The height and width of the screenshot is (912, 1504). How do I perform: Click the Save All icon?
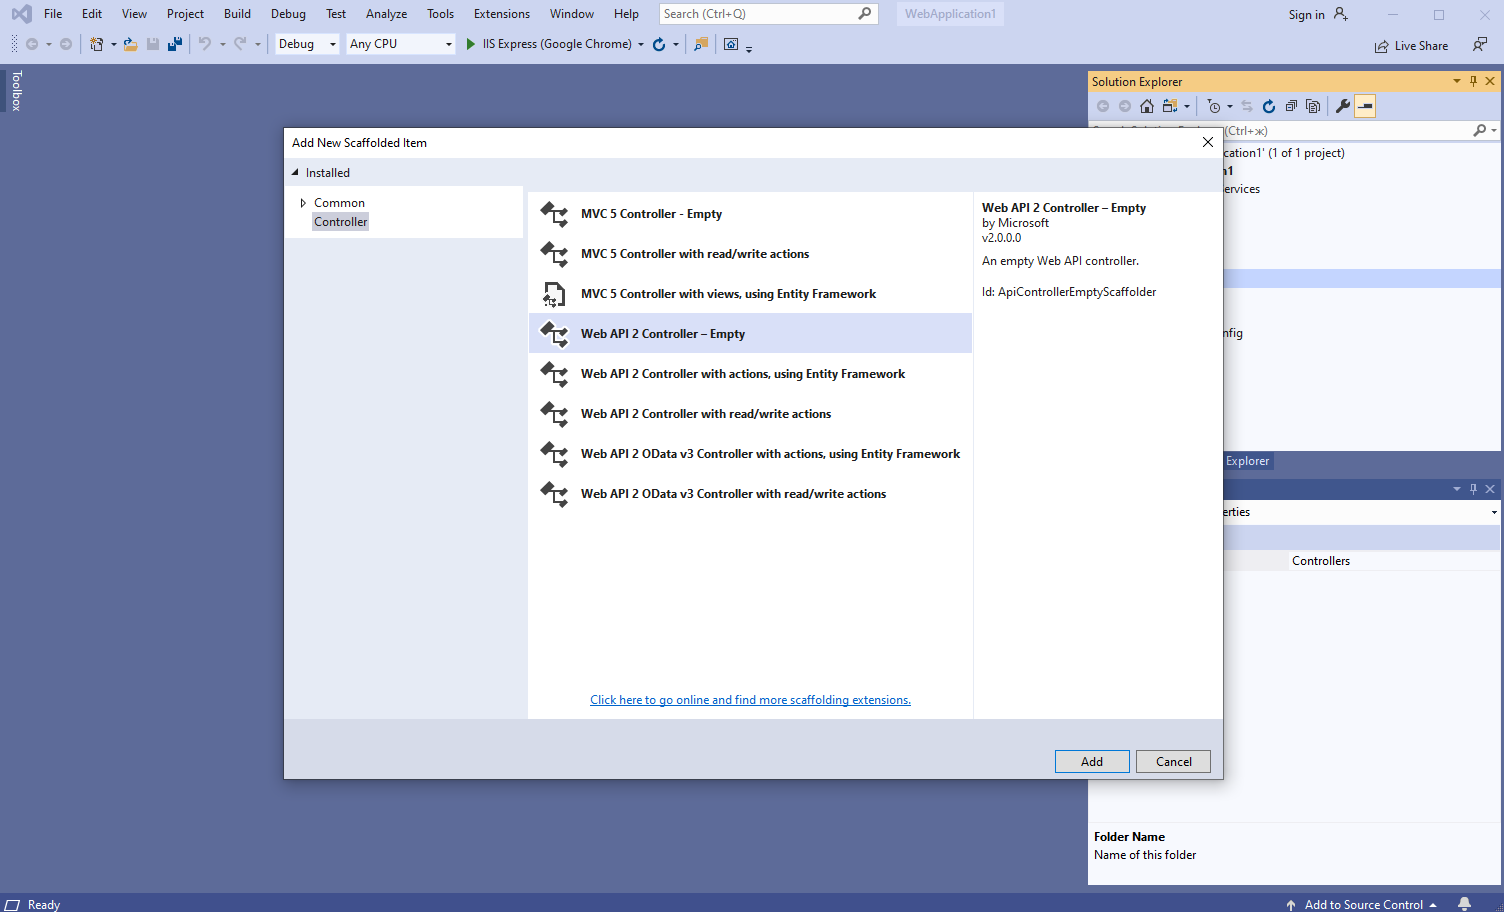[175, 44]
